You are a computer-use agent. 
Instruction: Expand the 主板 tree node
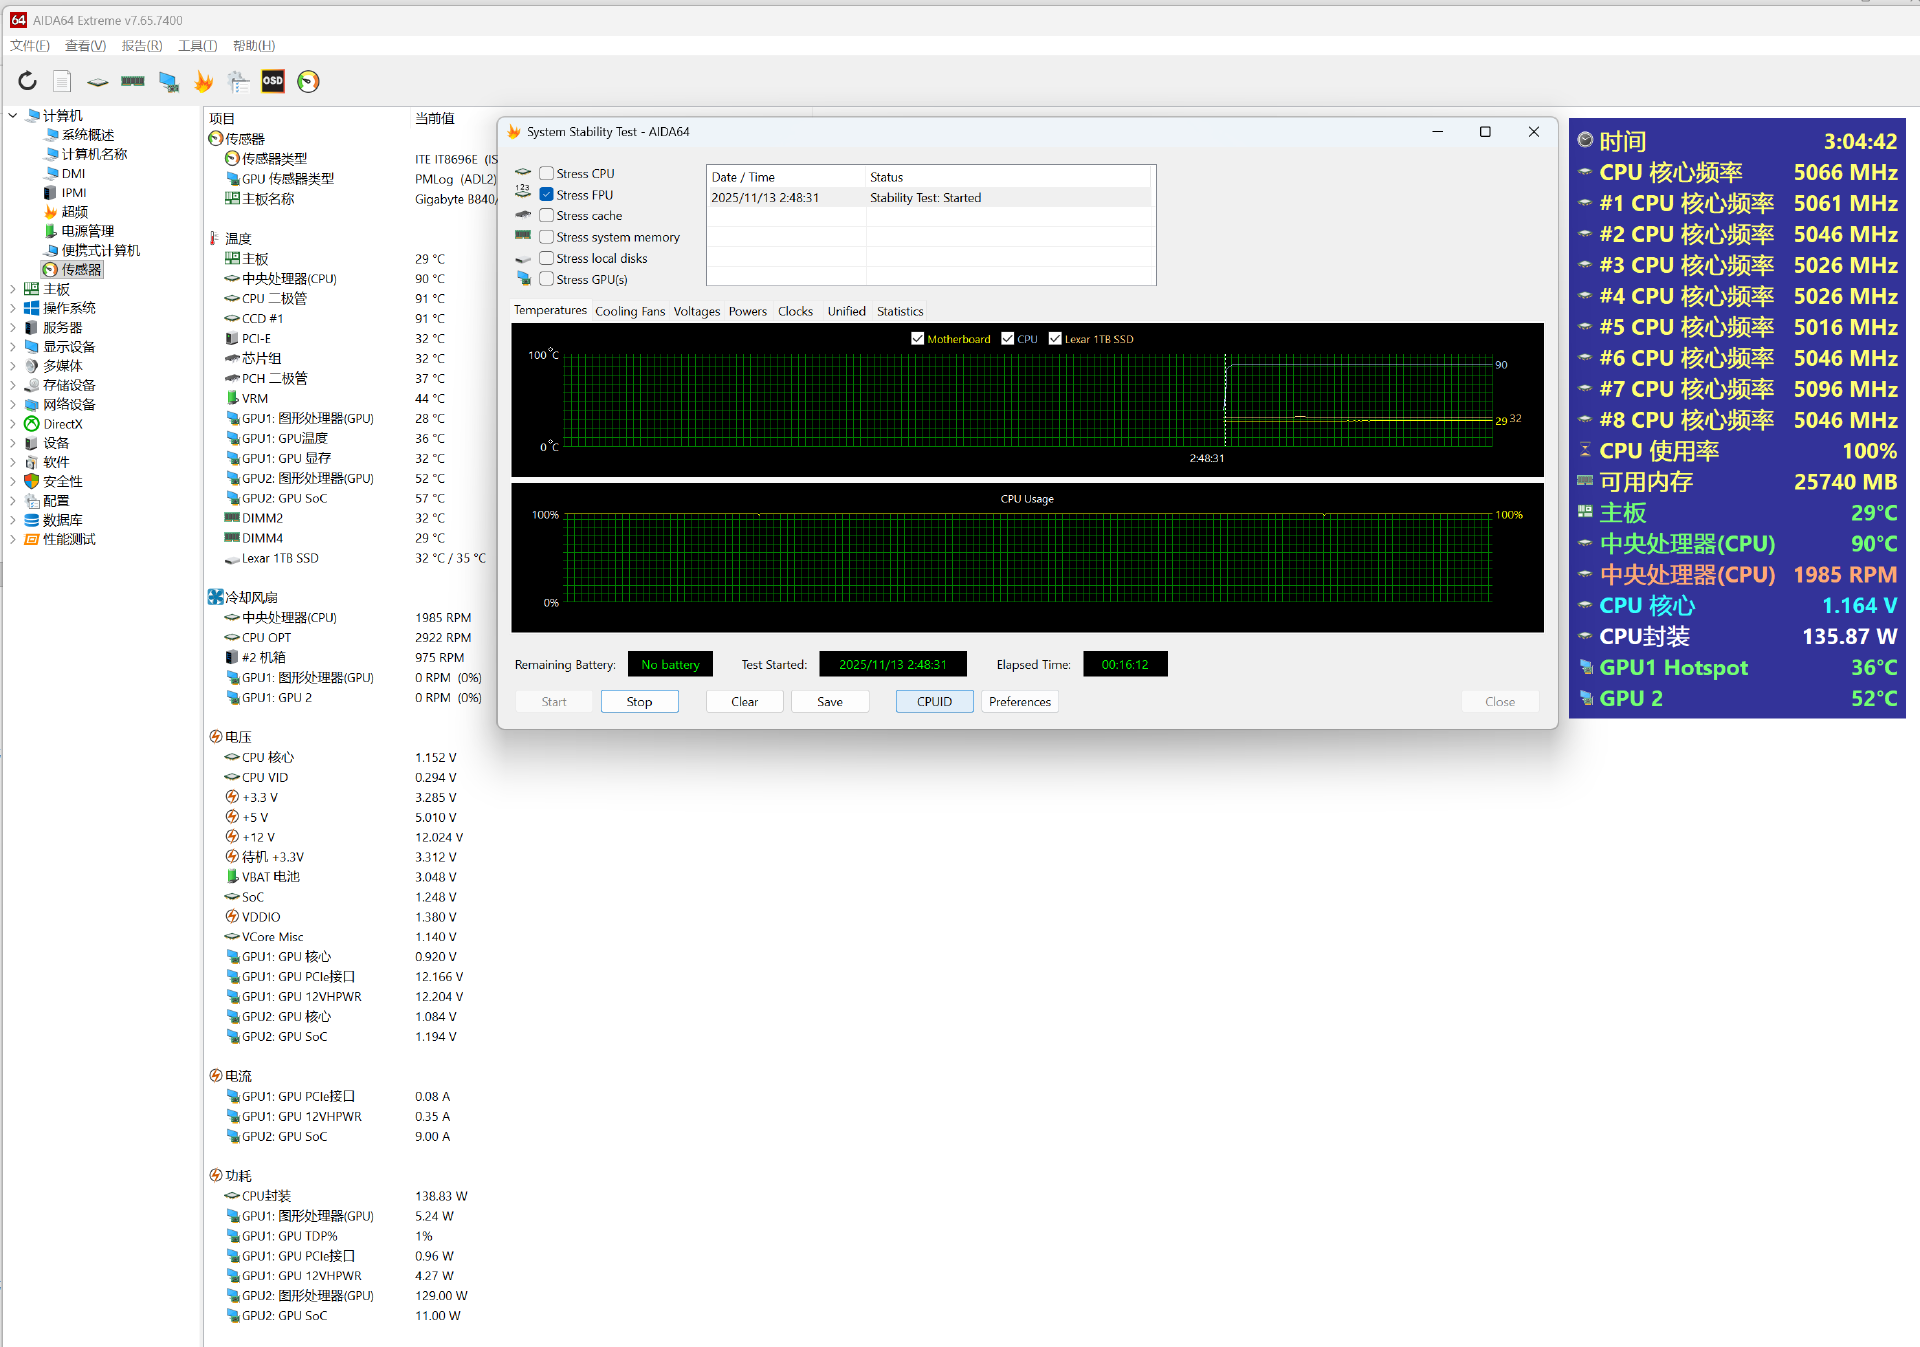(x=12, y=289)
